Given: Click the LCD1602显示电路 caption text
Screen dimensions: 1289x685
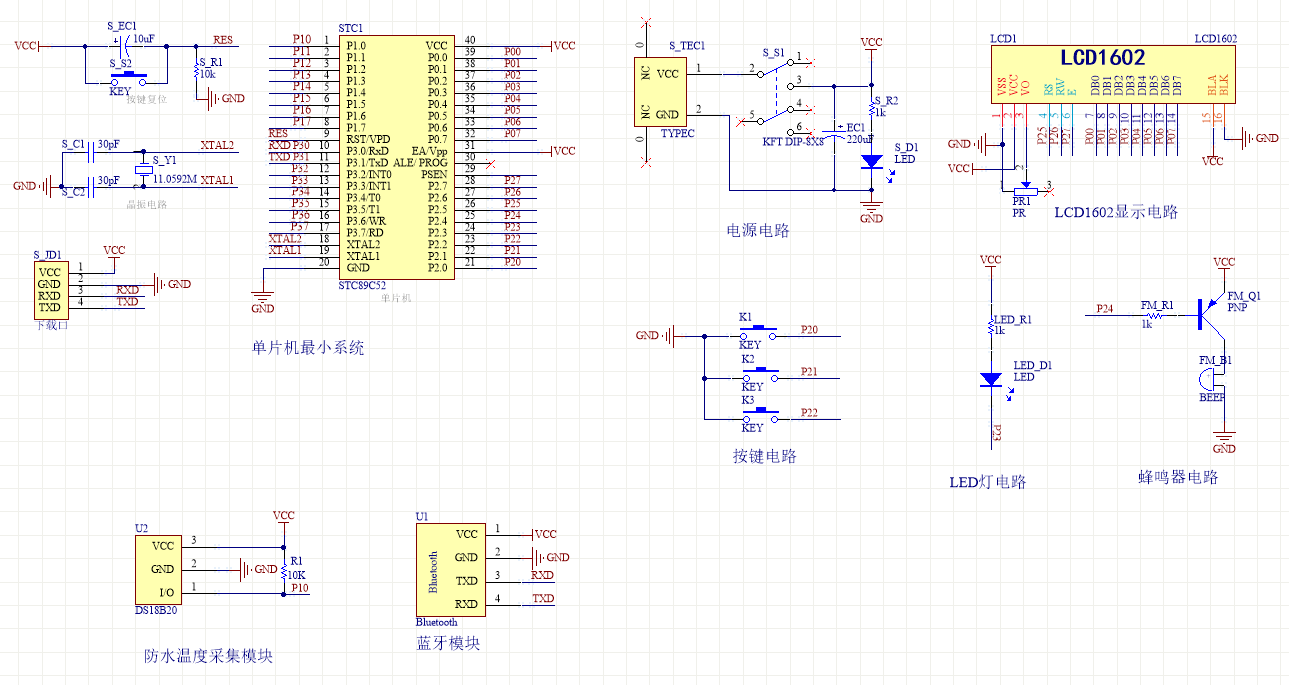Looking at the screenshot, I should pos(1116,212).
